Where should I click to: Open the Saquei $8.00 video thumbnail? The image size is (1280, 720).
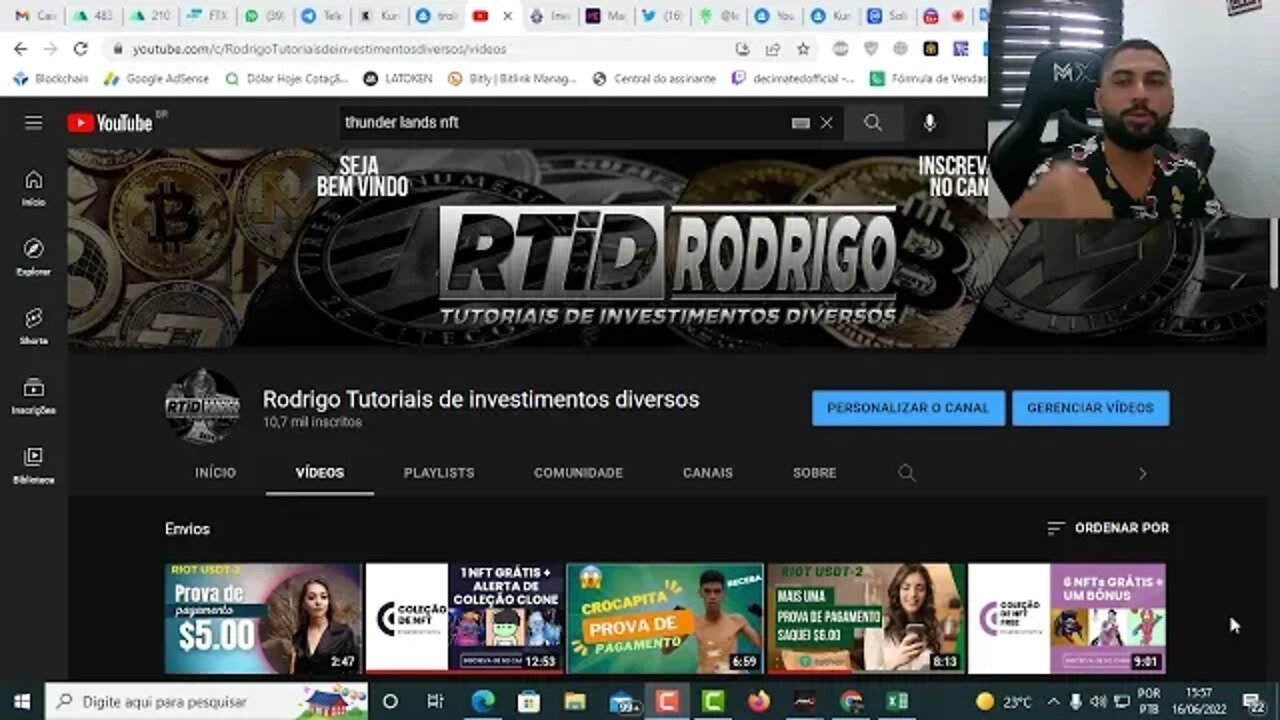[866, 618]
